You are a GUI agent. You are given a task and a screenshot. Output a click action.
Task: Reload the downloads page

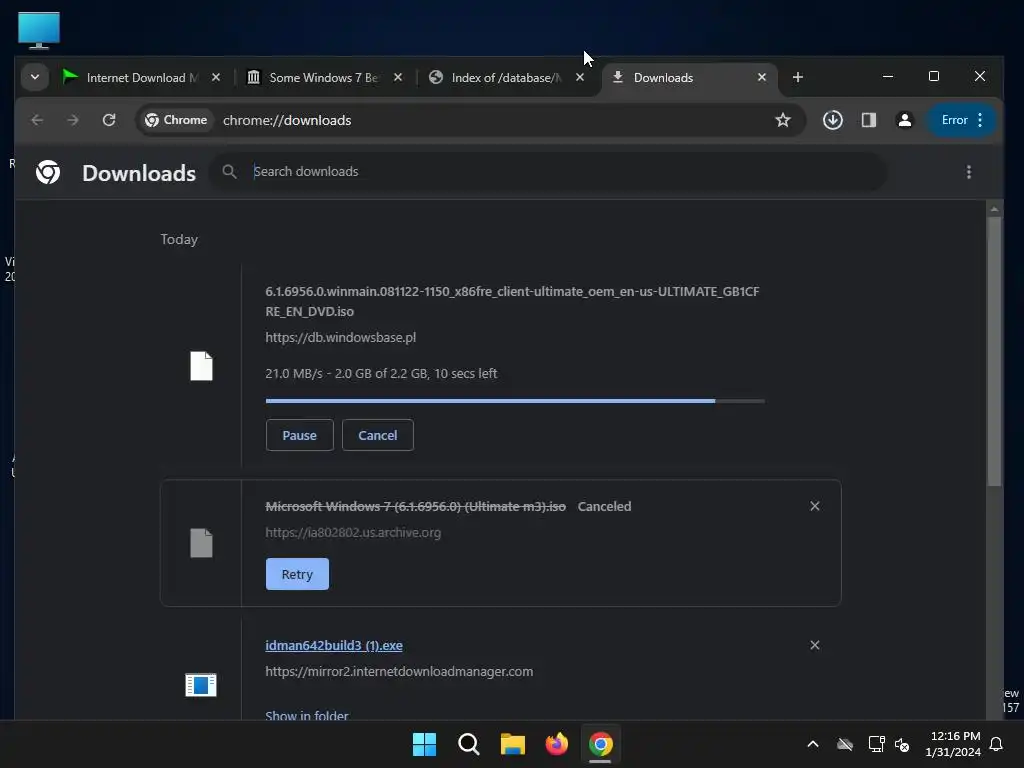pos(109,120)
